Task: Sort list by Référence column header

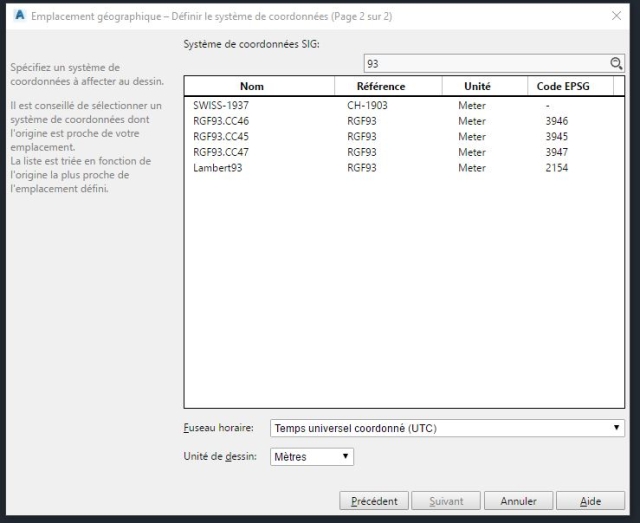Action: coord(388,86)
